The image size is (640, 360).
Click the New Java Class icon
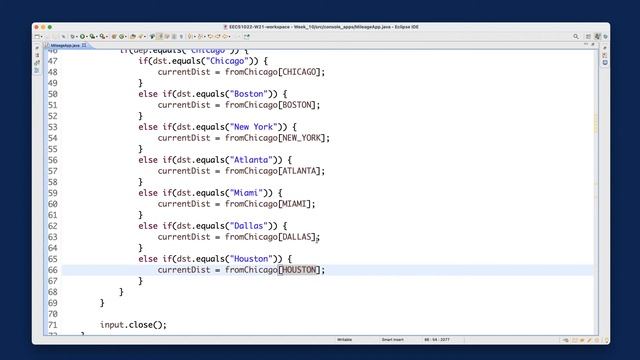(x=121, y=36)
